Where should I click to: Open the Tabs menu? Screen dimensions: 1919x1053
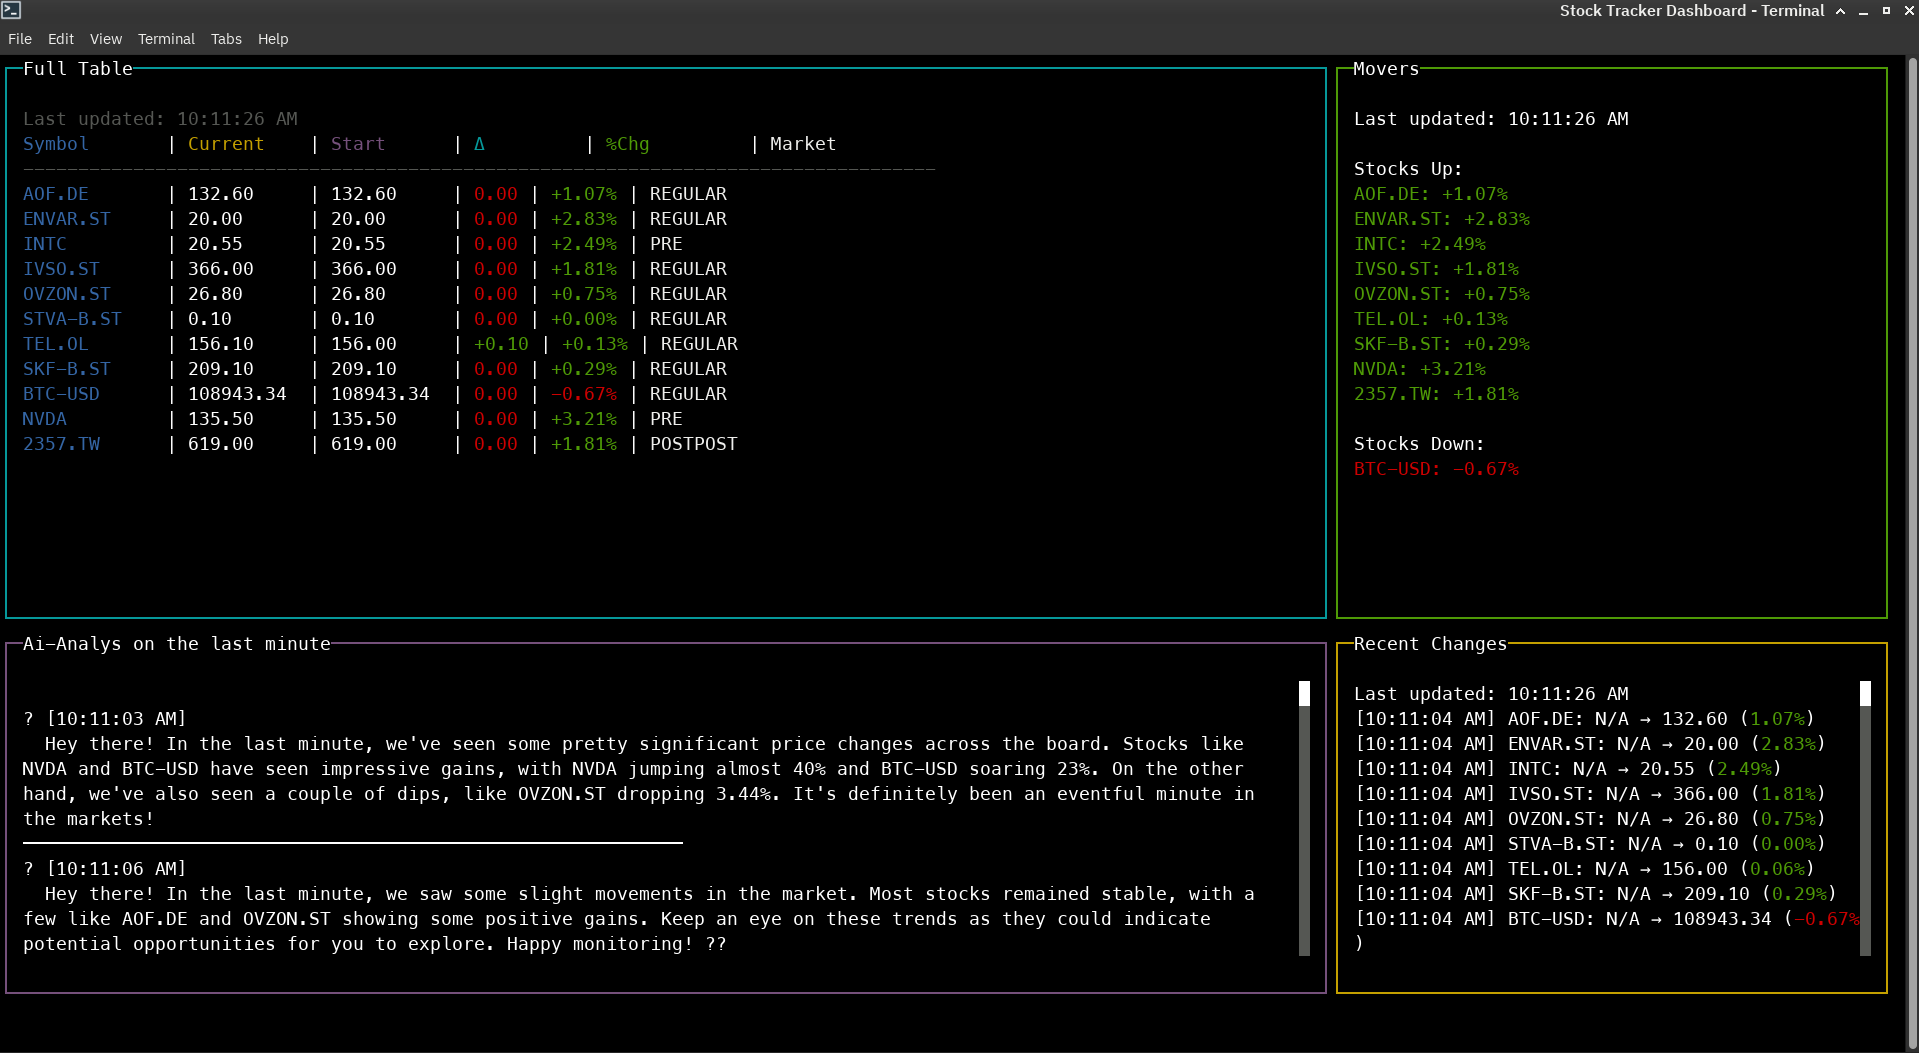click(226, 39)
